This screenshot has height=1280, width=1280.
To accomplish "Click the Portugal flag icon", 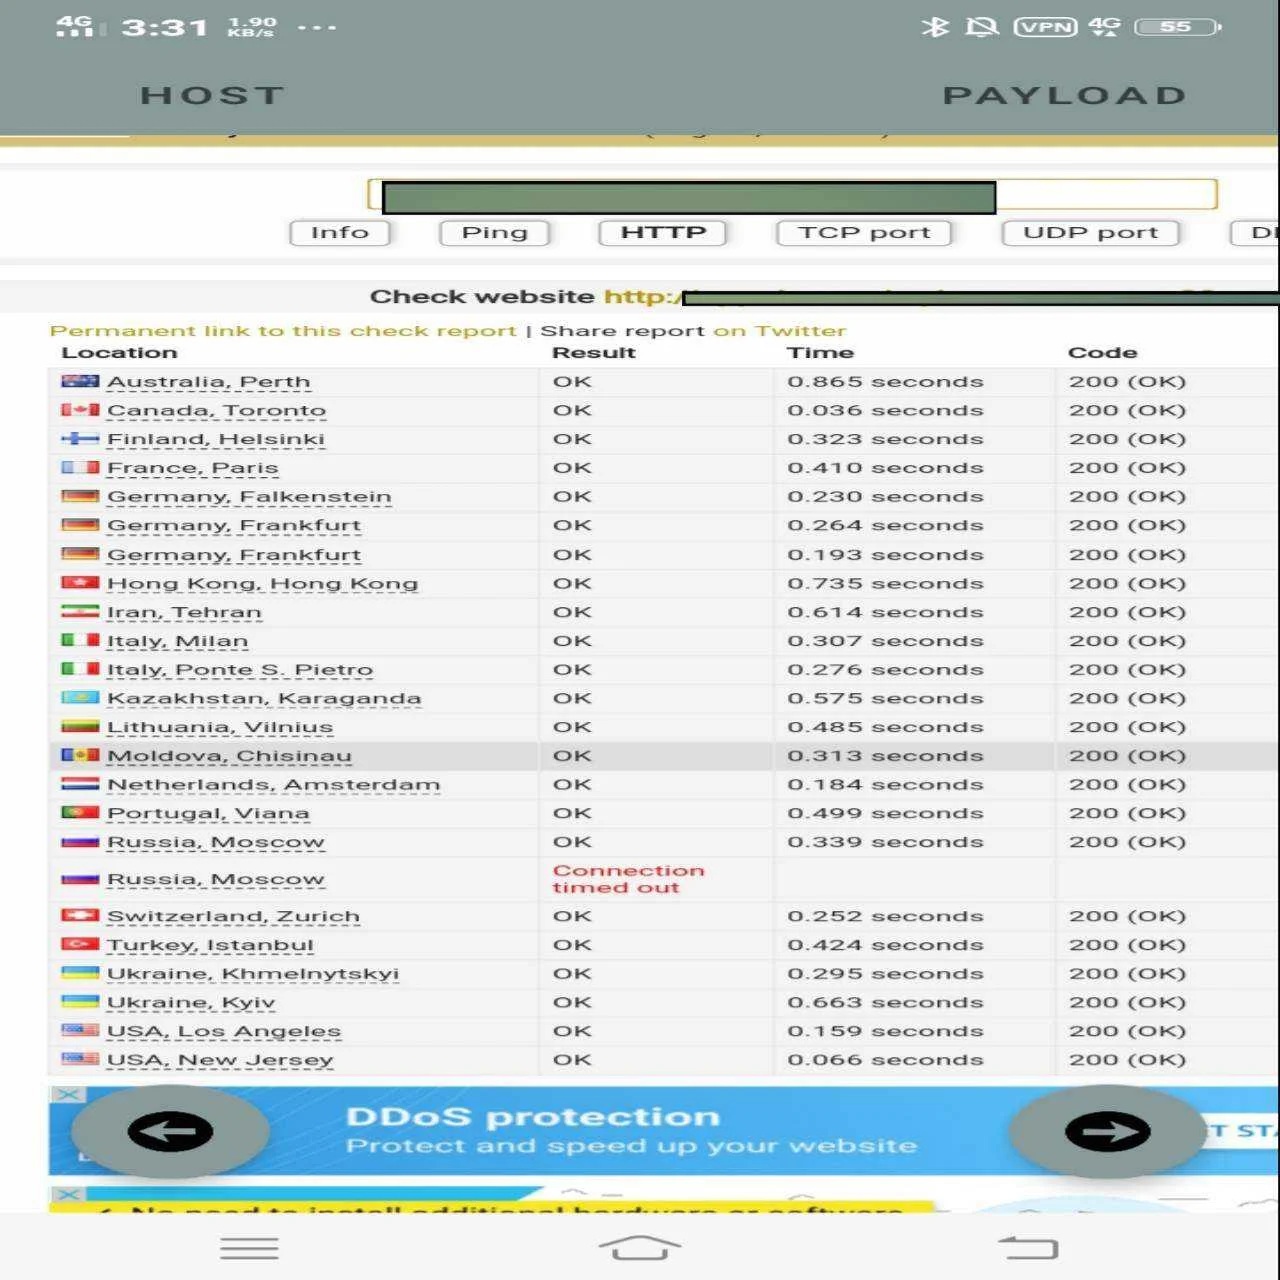I will tap(80, 813).
